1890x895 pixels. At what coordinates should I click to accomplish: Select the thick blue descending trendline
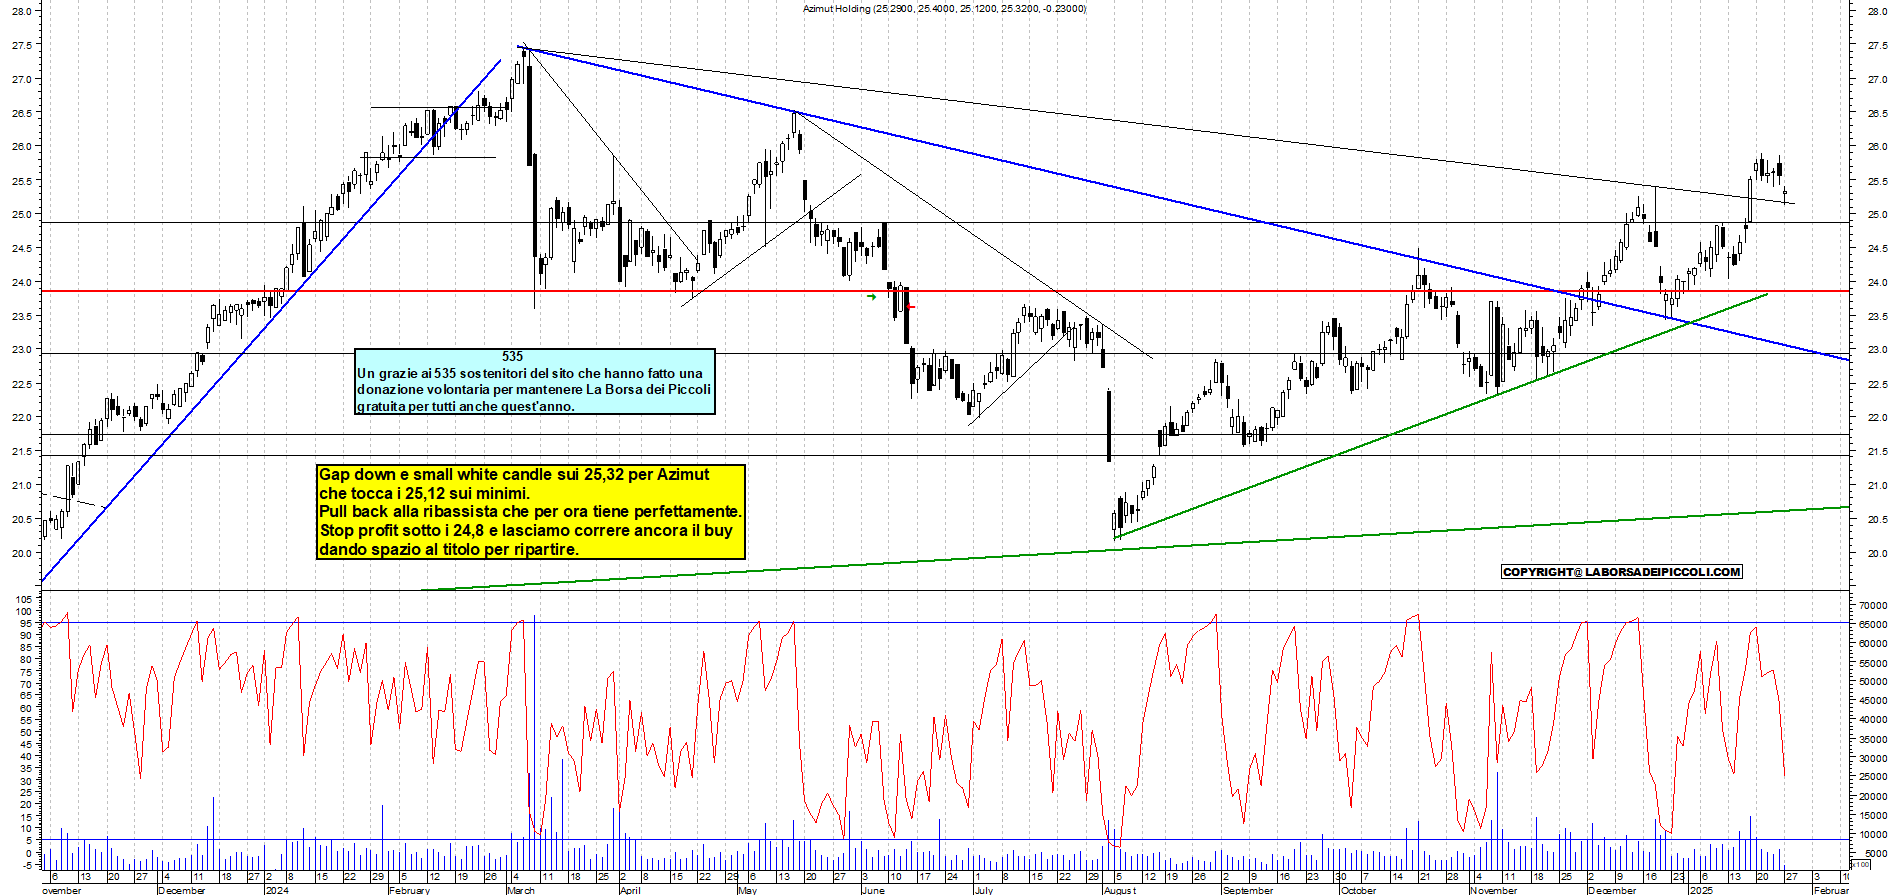pyautogui.click(x=1184, y=204)
